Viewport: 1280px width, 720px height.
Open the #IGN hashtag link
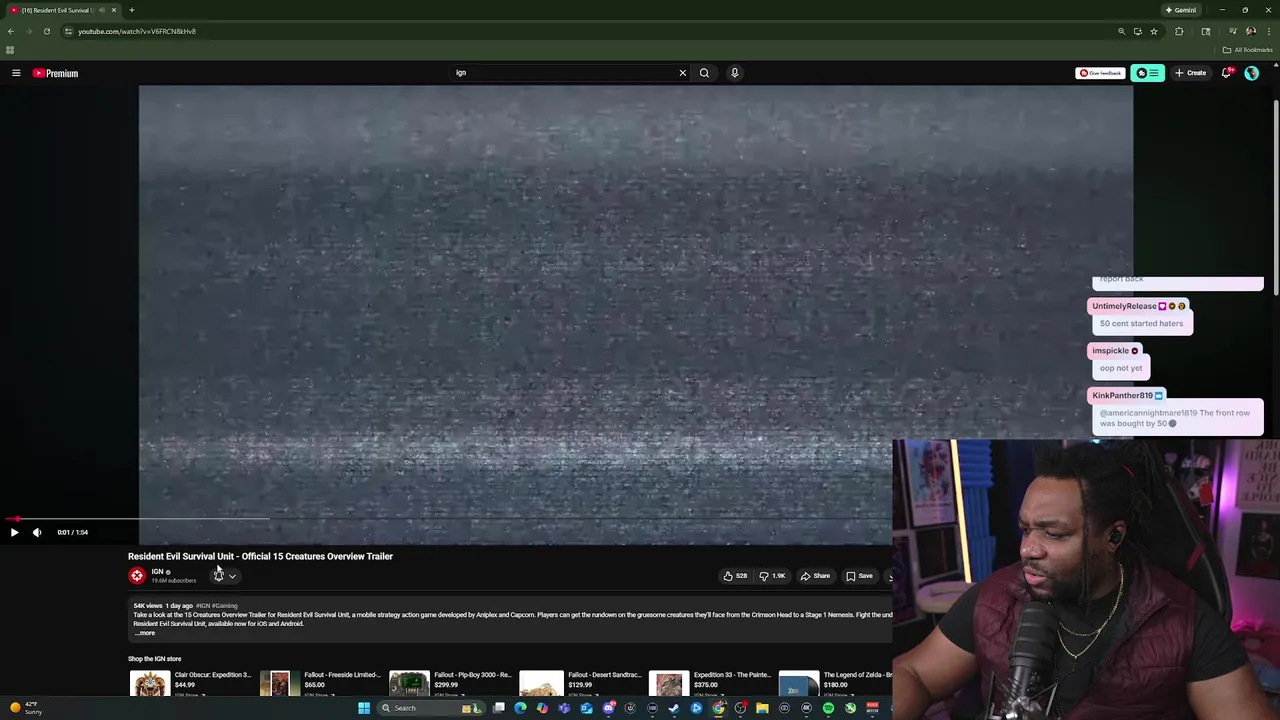203,606
